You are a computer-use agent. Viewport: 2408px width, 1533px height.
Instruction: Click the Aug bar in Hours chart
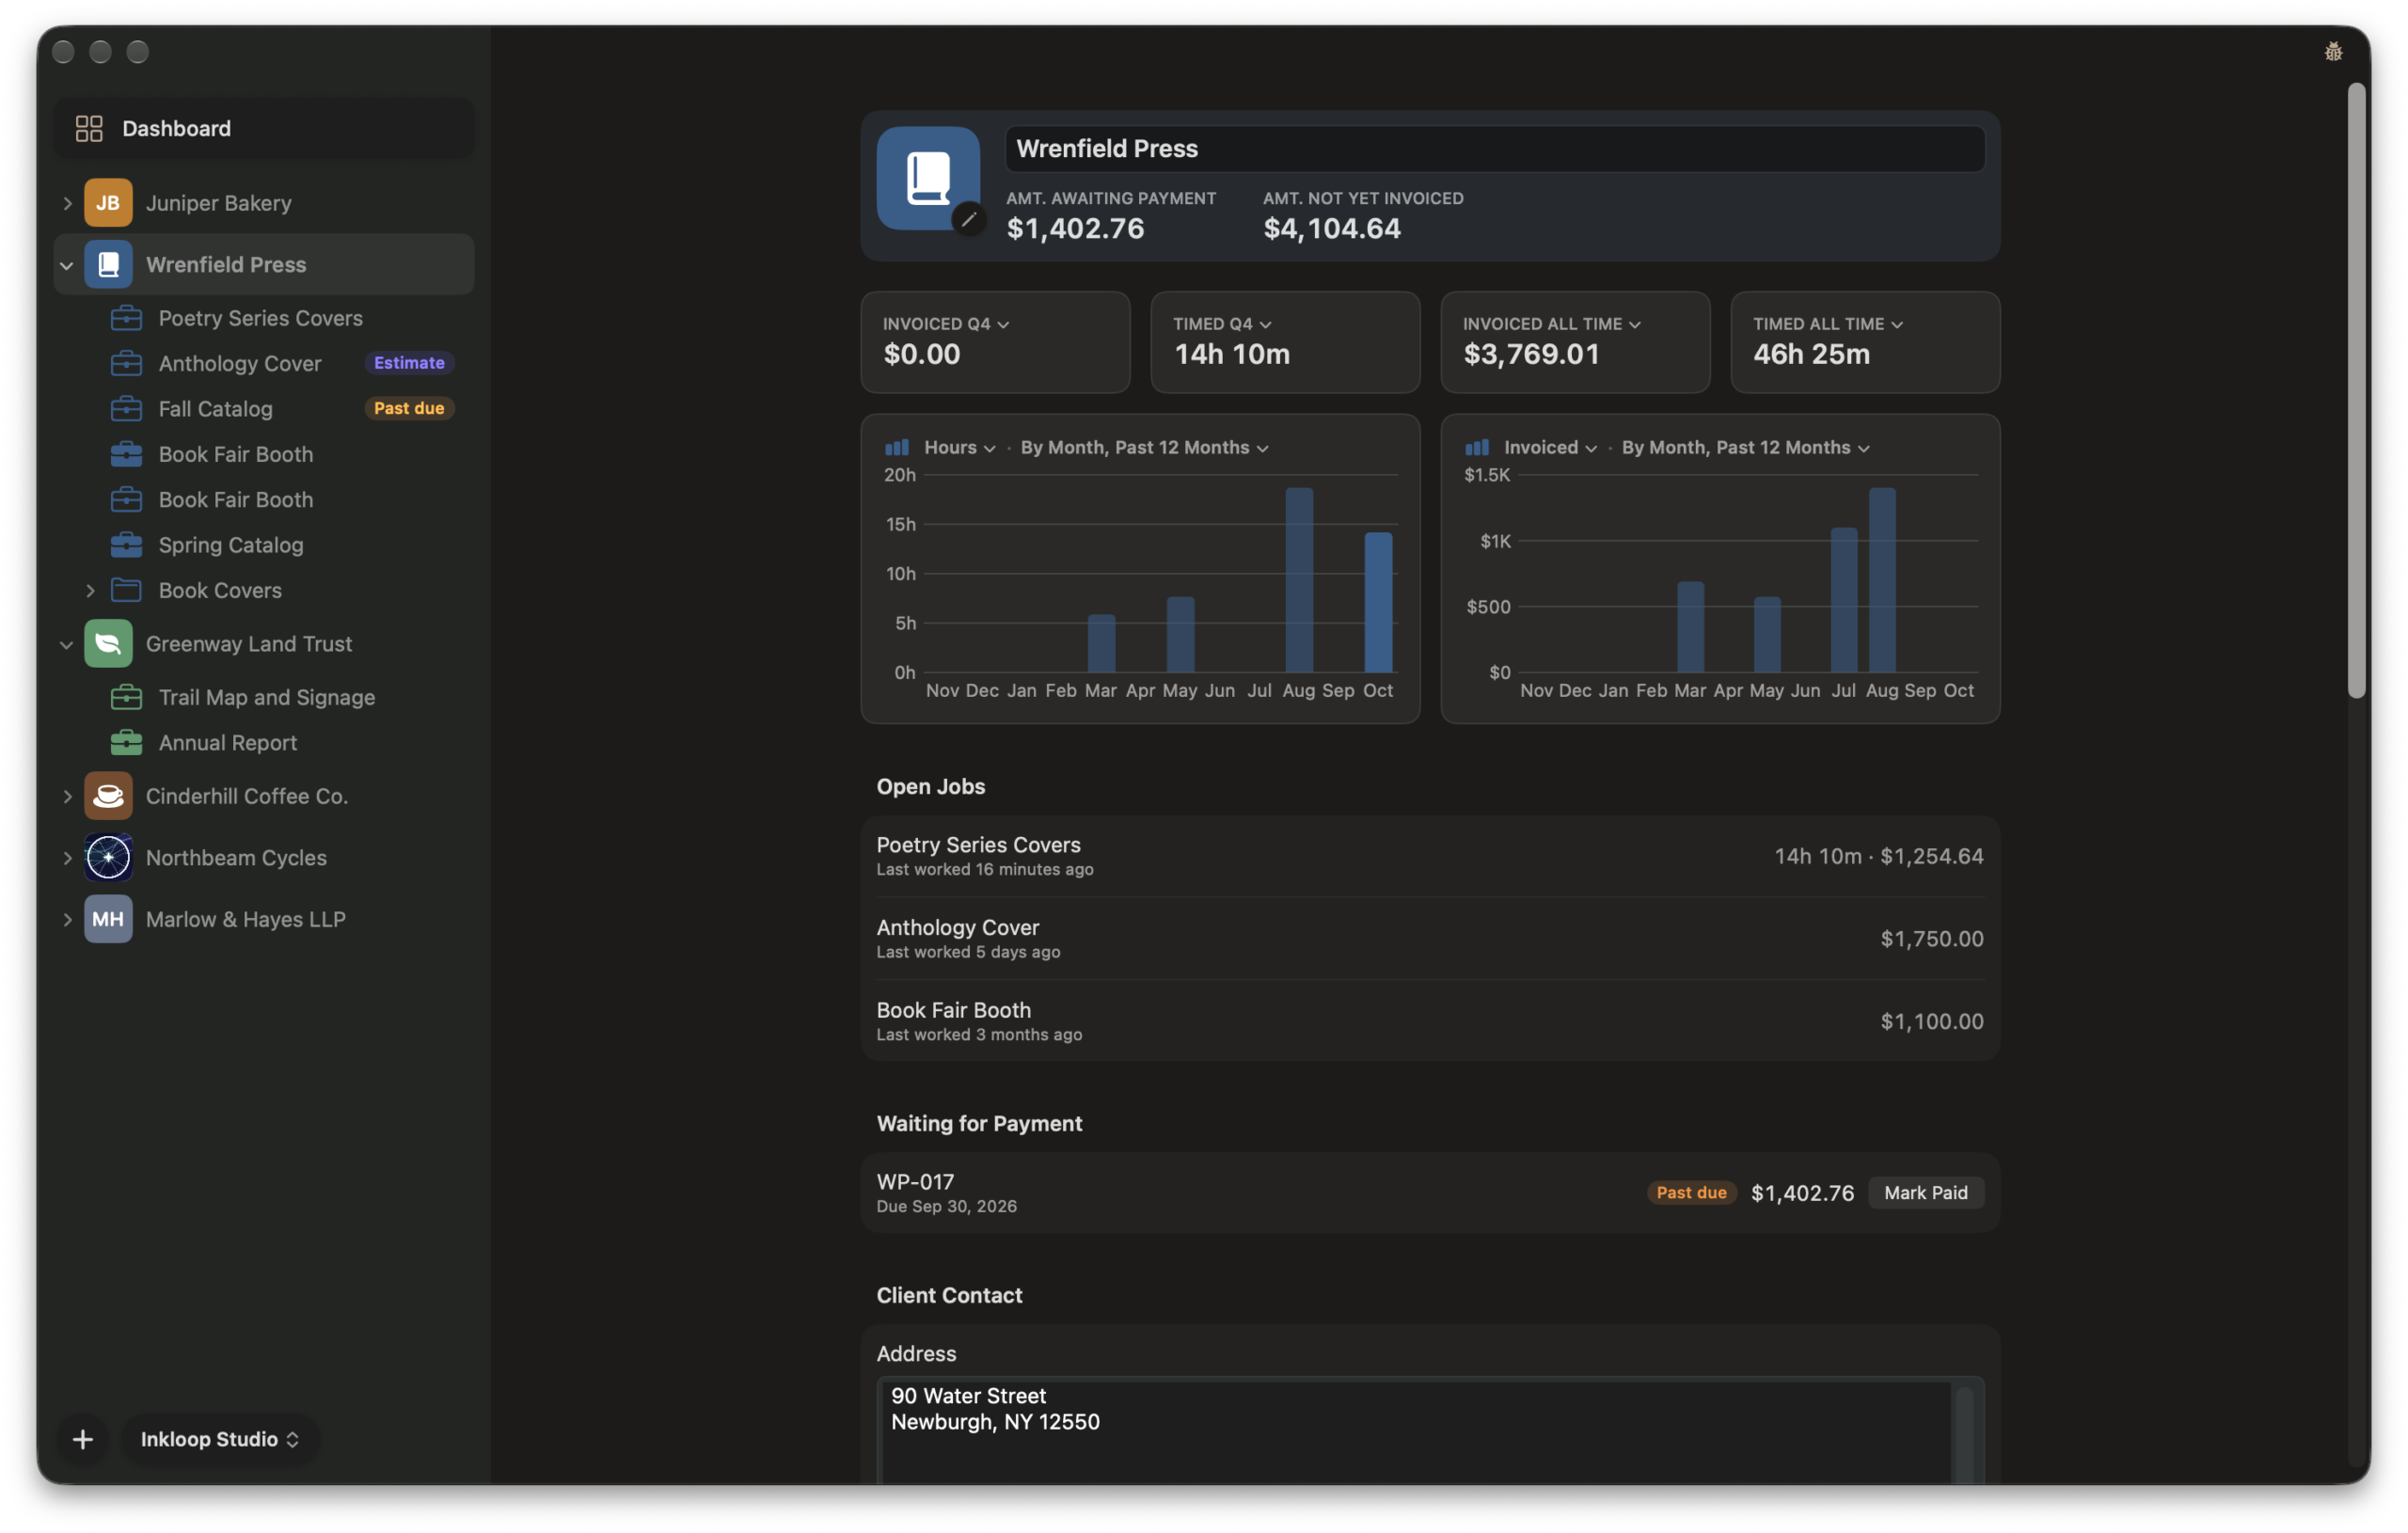(1299, 580)
